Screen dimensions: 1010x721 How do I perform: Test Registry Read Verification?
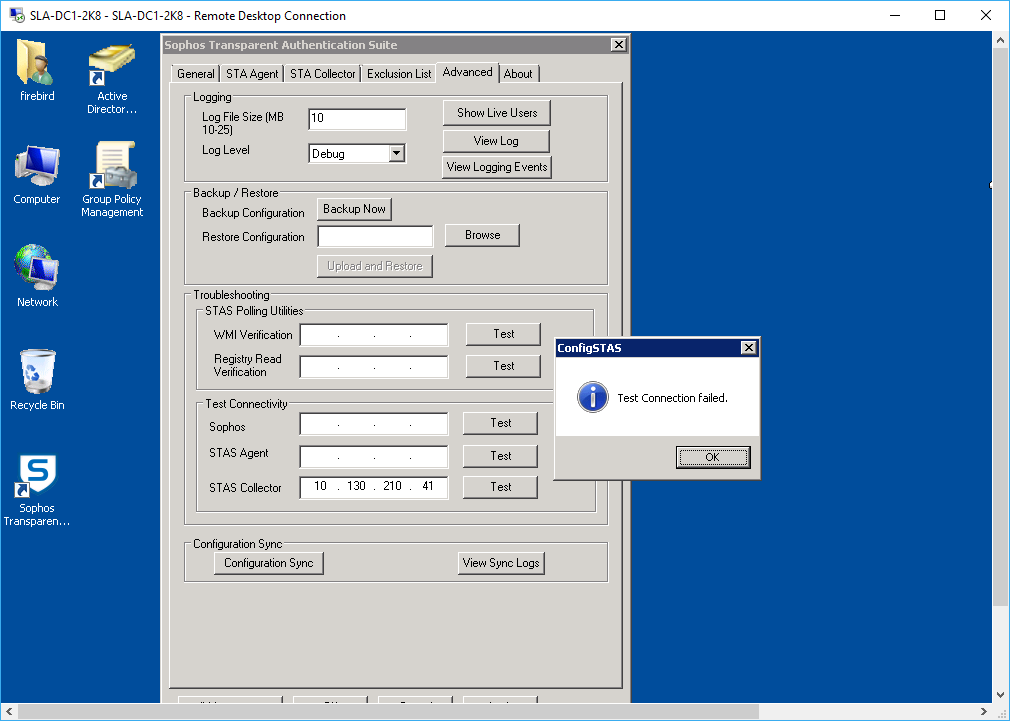pos(504,366)
